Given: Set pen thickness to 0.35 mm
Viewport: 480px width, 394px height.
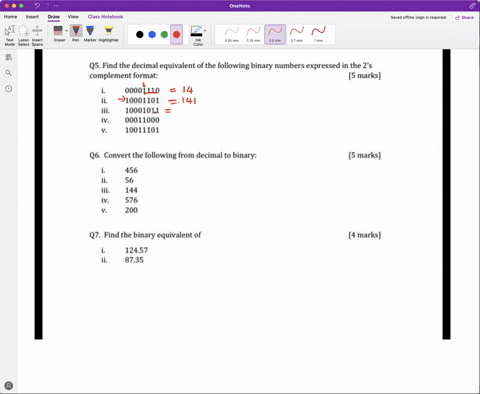Looking at the screenshot, I should tap(253, 34).
